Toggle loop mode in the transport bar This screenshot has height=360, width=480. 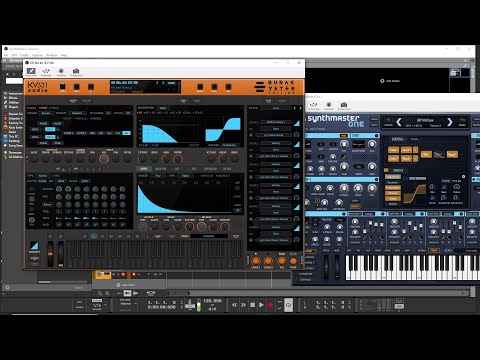point(289,305)
